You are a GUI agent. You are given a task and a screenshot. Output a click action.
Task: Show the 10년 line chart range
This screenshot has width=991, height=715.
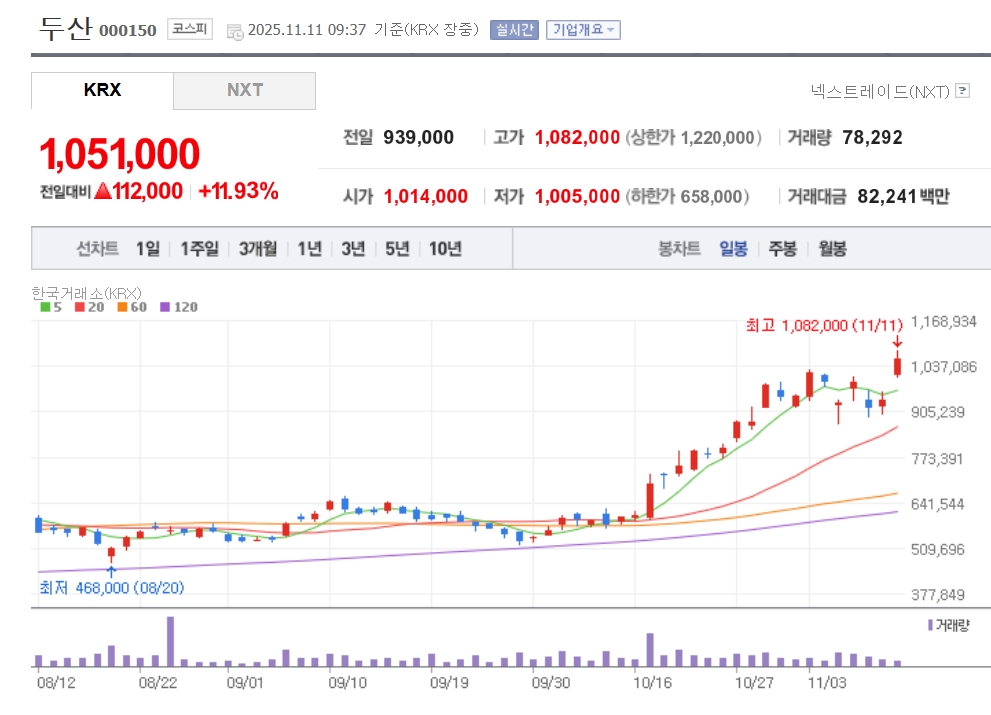click(445, 249)
